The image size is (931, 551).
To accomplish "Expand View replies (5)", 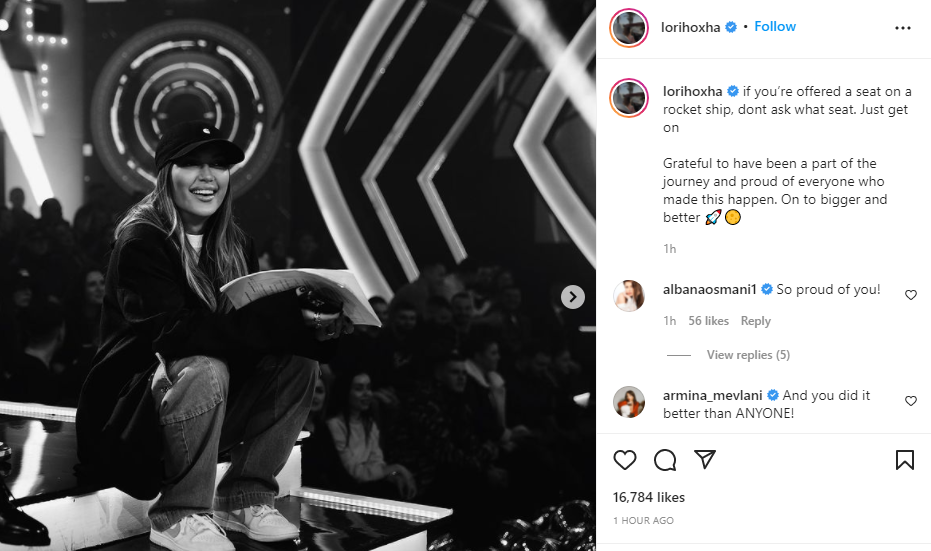I will (x=748, y=355).
